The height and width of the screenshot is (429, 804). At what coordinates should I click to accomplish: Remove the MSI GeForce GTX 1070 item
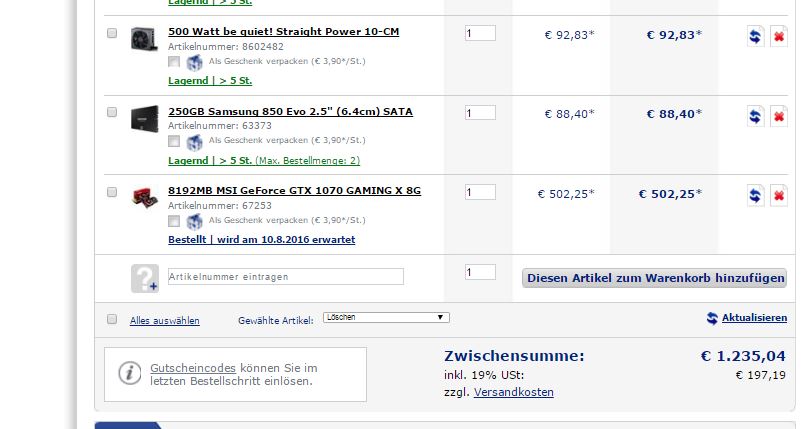coord(778,196)
